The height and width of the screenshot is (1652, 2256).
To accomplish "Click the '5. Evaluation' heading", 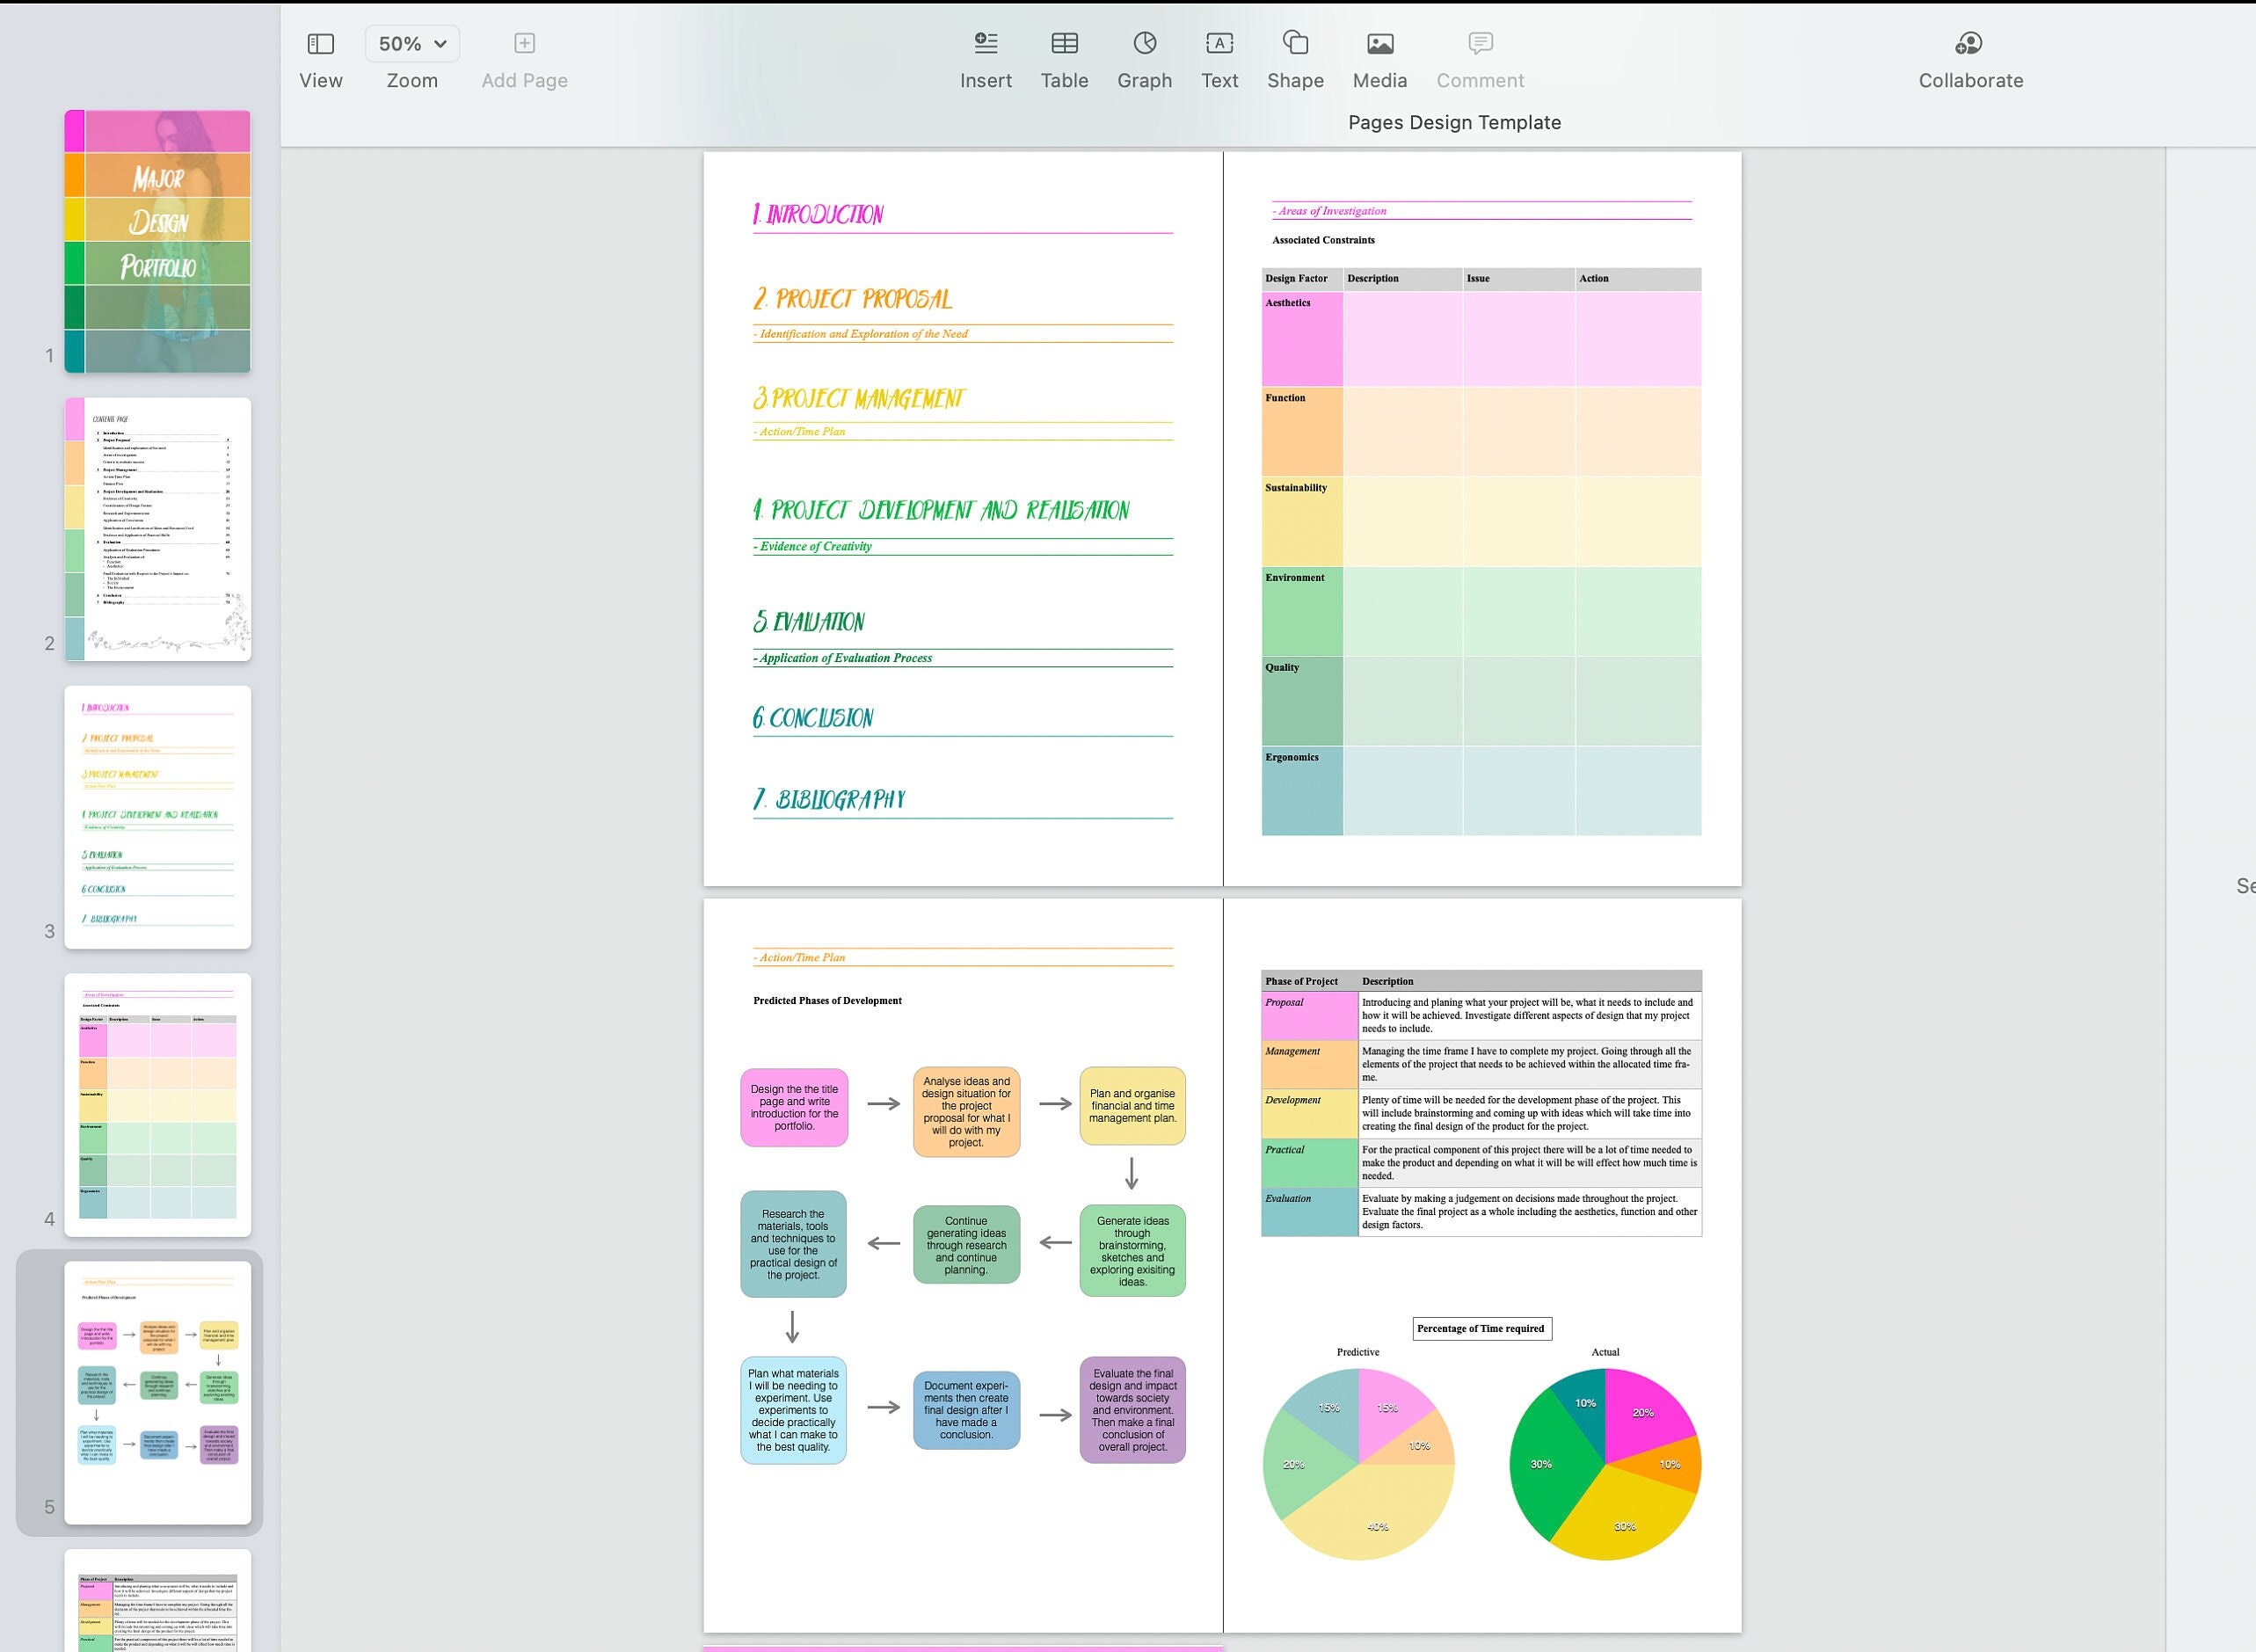I will tap(809, 621).
